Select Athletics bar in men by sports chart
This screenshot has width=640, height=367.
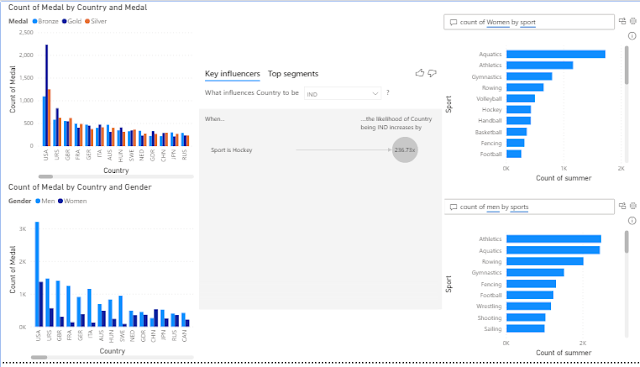[554, 239]
